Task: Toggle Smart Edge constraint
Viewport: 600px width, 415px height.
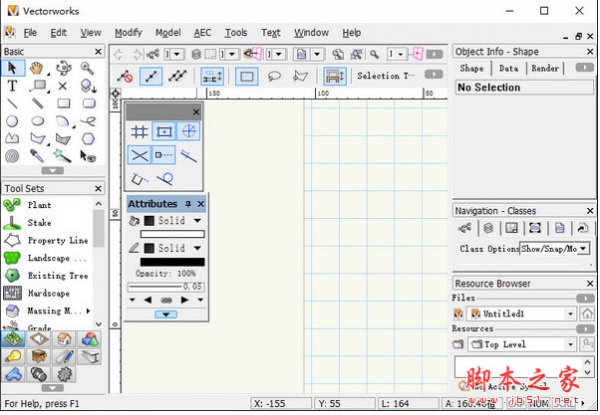Action: click(x=139, y=179)
